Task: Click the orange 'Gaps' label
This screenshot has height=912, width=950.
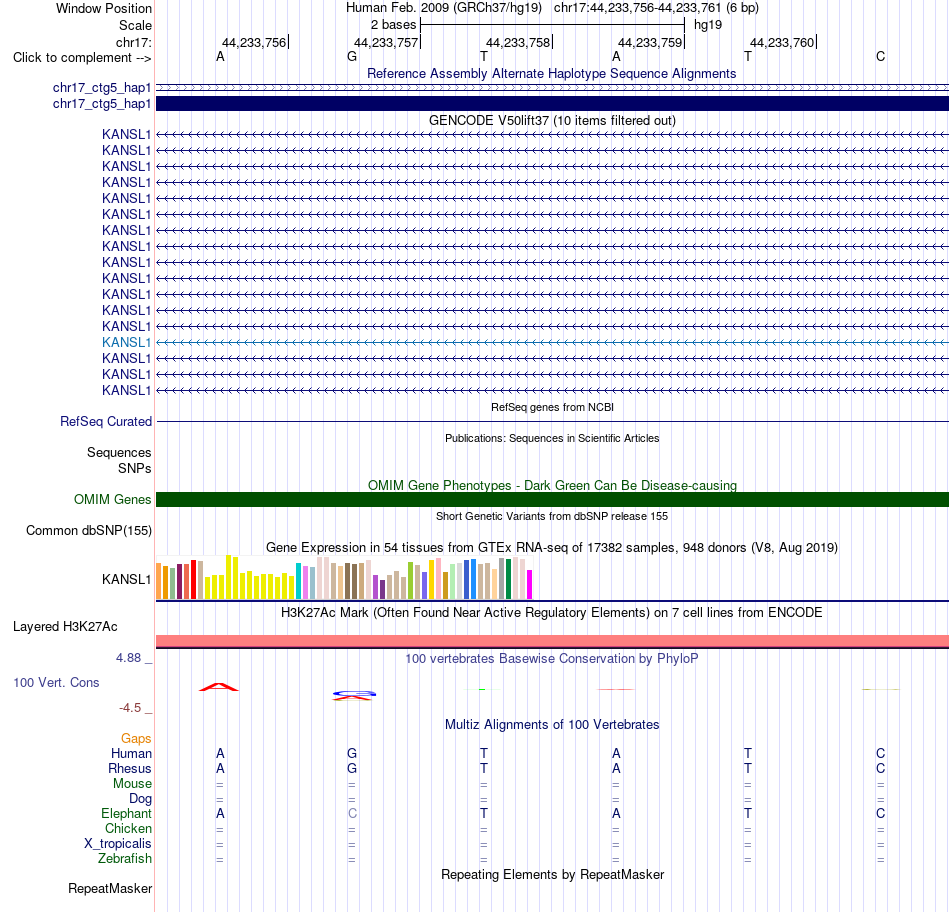Action: [x=136, y=739]
